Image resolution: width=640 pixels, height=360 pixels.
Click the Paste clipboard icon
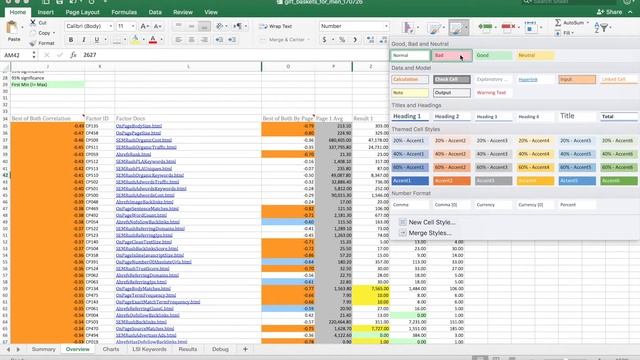pyautogui.click(x=12, y=28)
